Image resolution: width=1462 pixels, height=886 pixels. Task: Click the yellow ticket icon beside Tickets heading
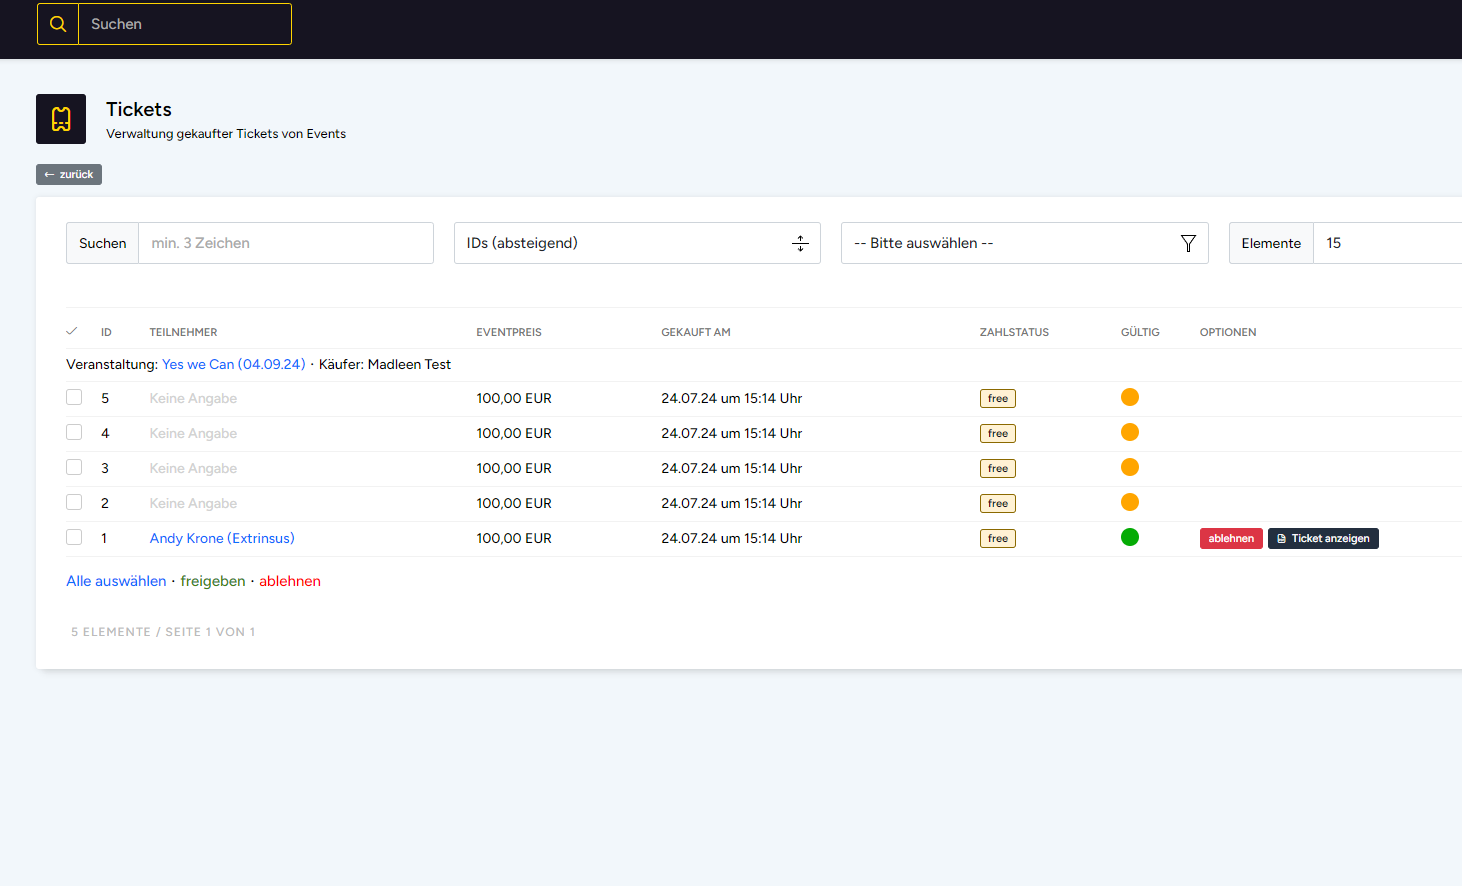click(x=61, y=119)
